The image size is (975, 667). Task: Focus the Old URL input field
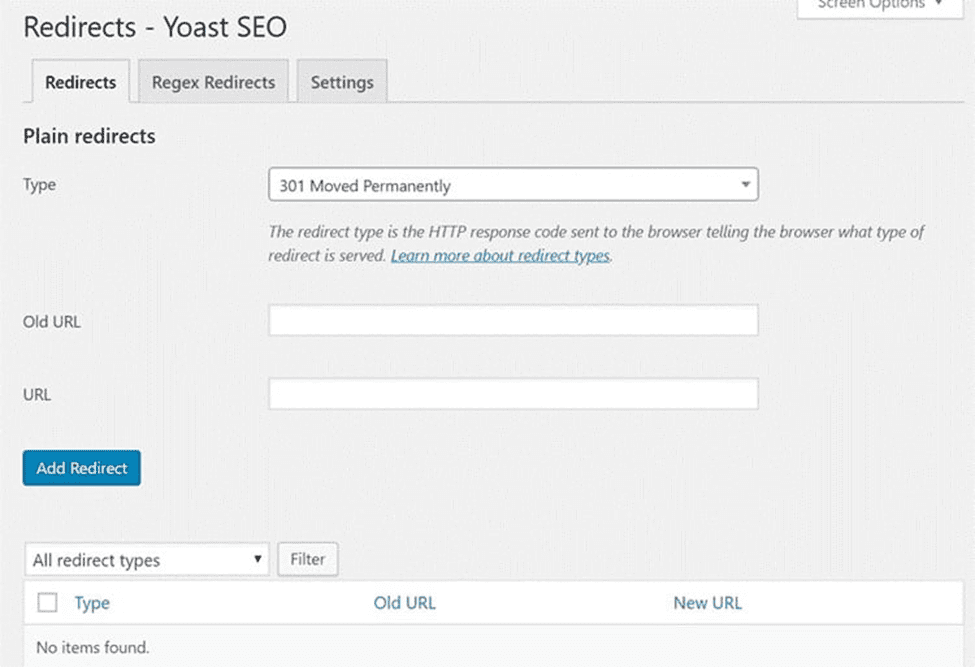point(513,320)
